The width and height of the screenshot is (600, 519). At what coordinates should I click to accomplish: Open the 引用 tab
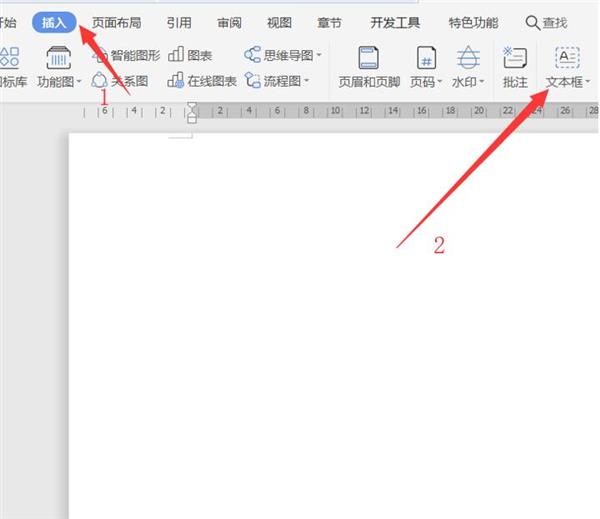(179, 23)
